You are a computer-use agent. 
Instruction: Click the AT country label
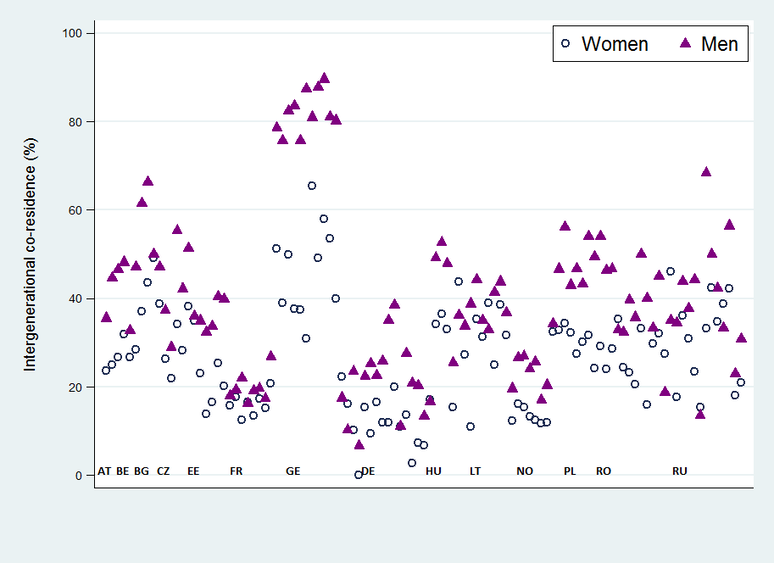click(104, 471)
